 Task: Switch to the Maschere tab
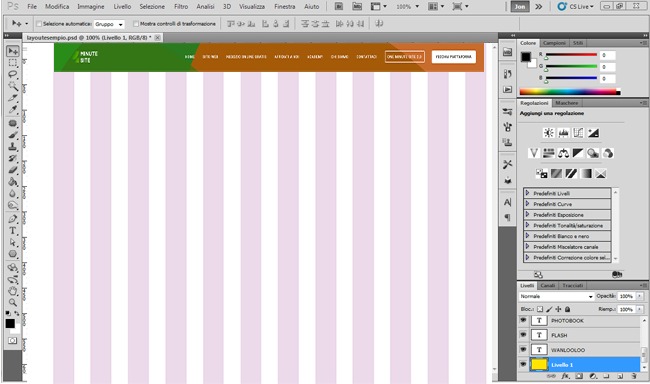point(566,103)
